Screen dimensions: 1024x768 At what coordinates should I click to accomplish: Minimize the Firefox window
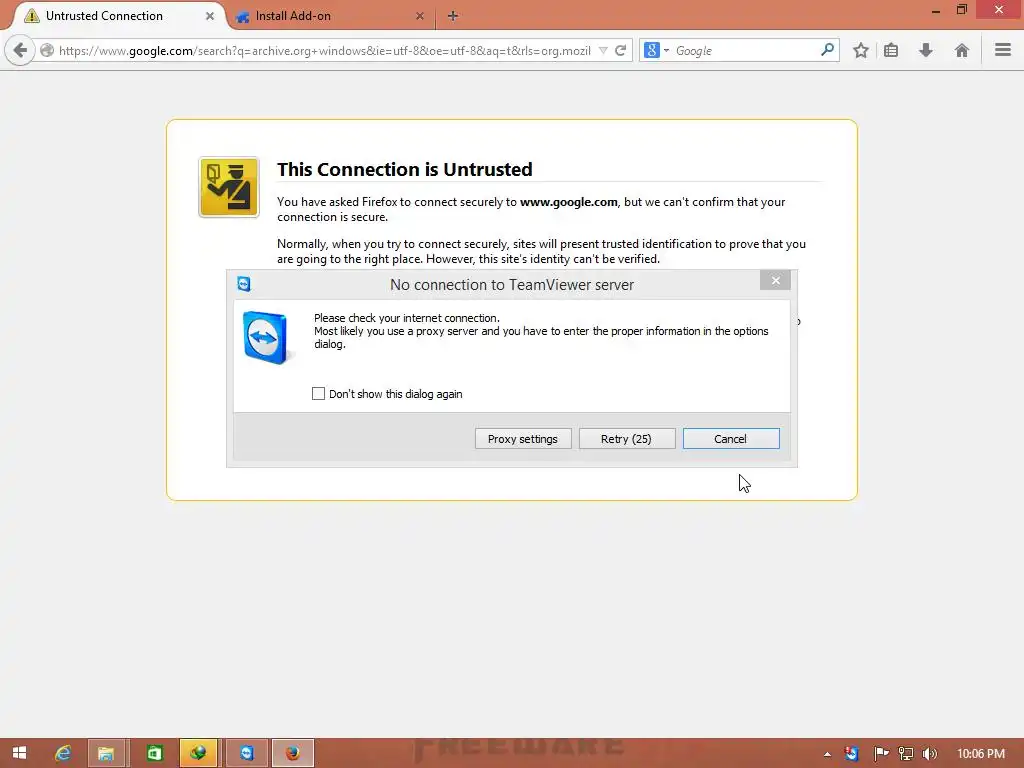coord(936,10)
